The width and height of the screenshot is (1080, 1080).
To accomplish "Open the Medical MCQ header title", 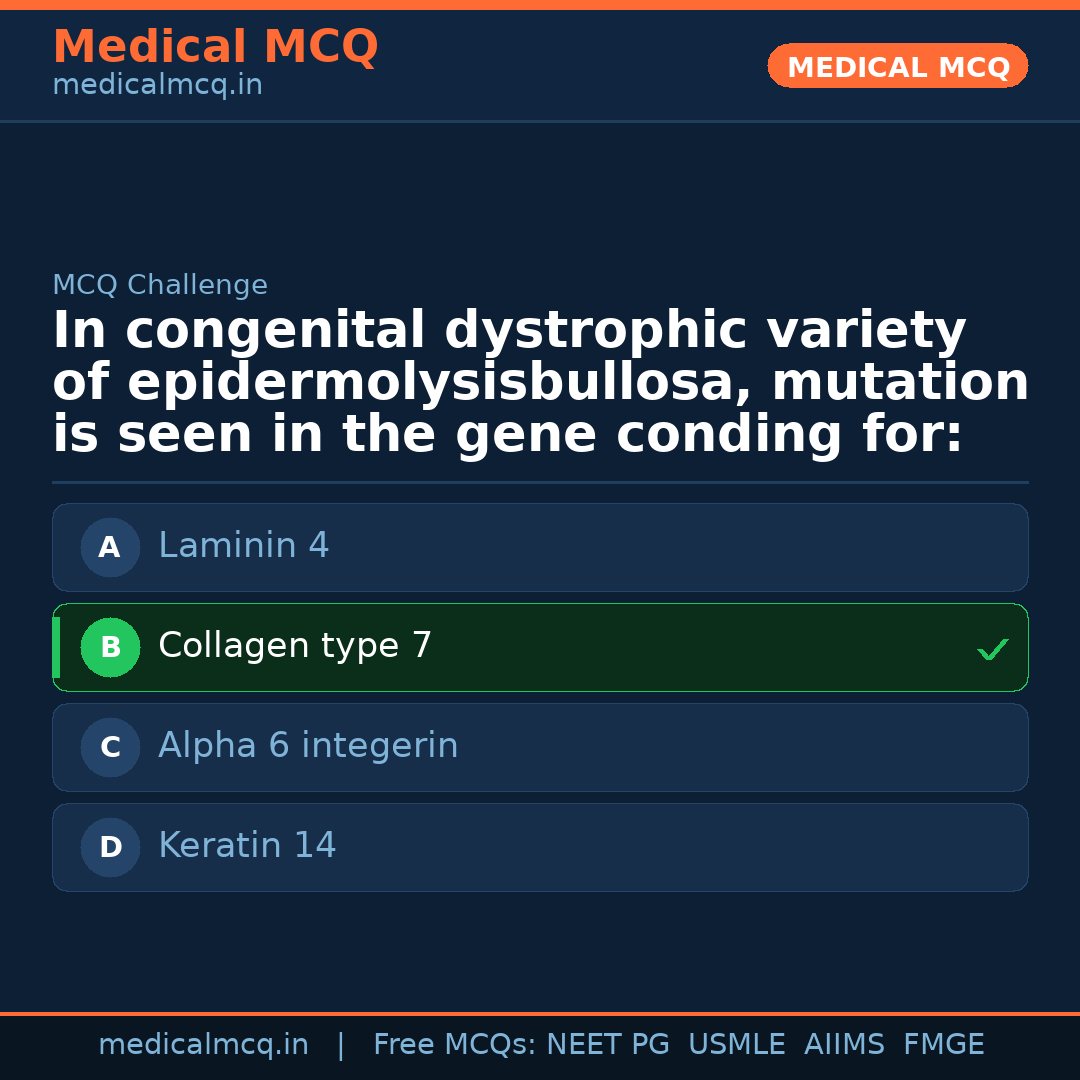I will tap(215, 47).
